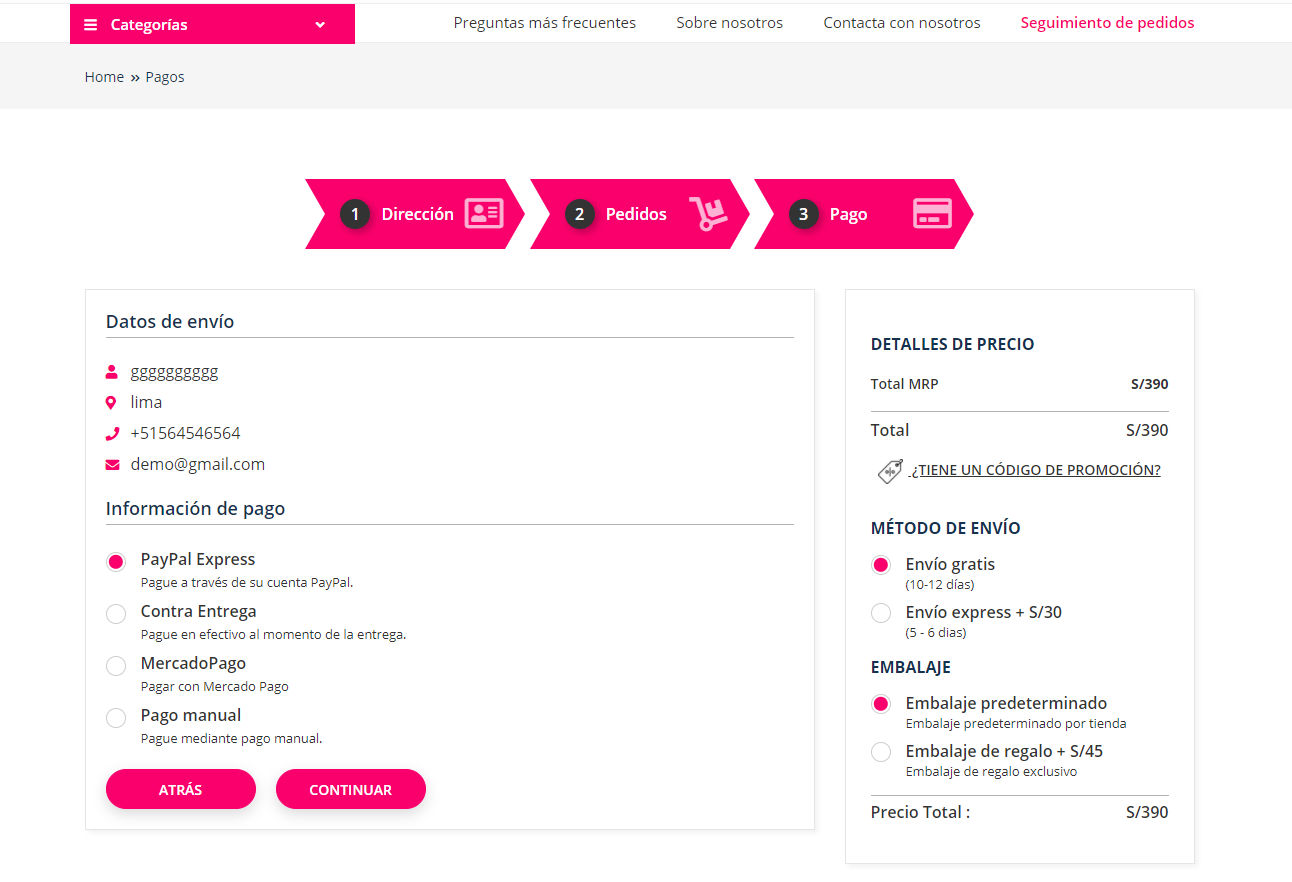Click Home in the breadcrumb
The width and height of the screenshot is (1292, 882).
tap(104, 77)
